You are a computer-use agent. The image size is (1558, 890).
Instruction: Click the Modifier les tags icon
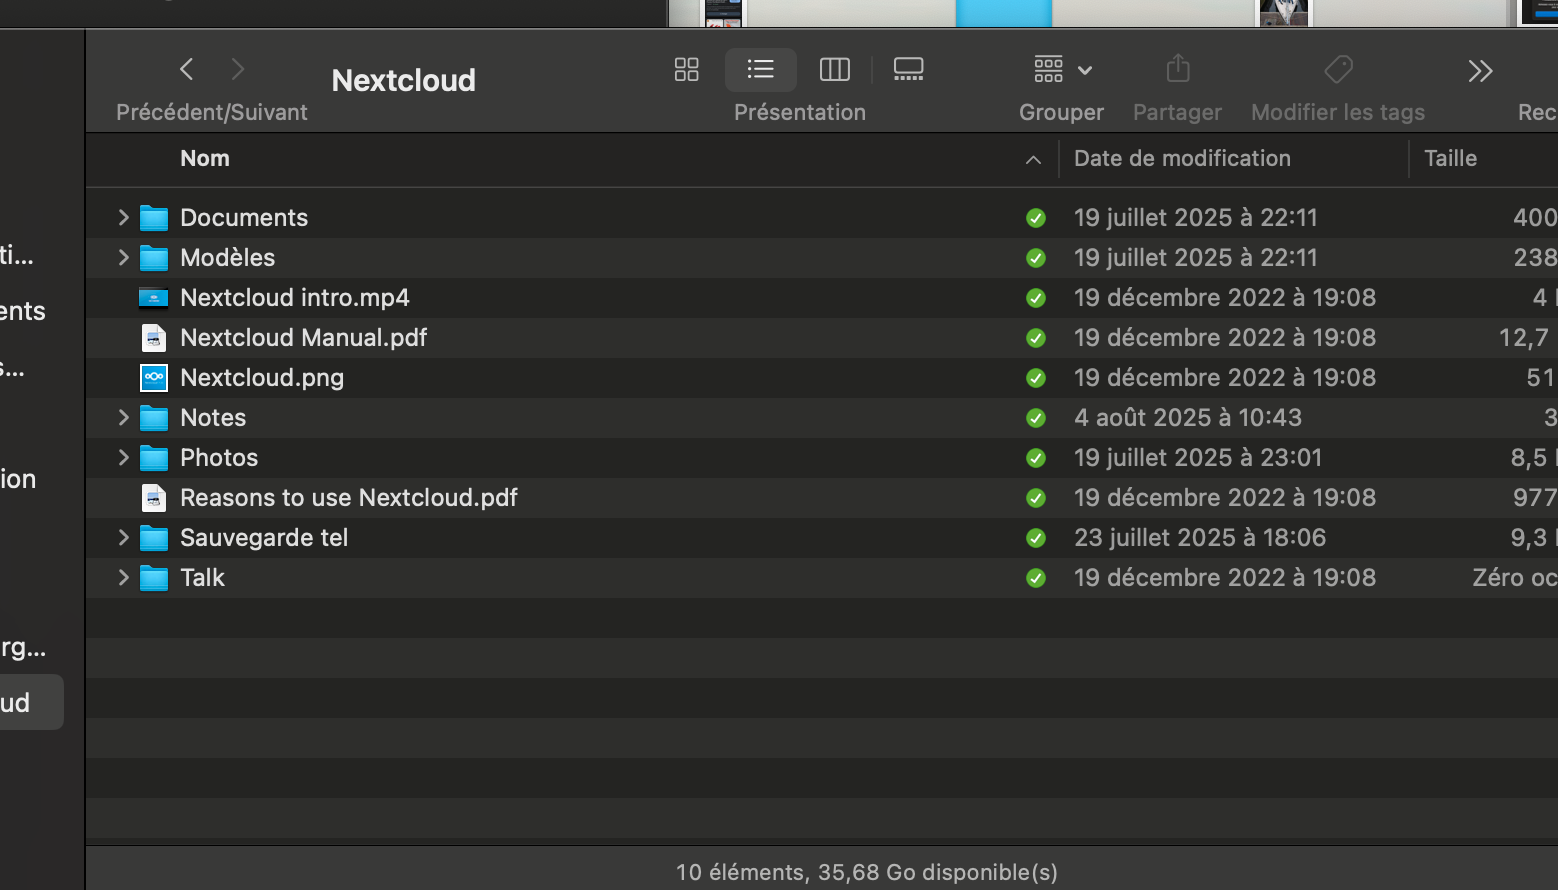click(1338, 69)
